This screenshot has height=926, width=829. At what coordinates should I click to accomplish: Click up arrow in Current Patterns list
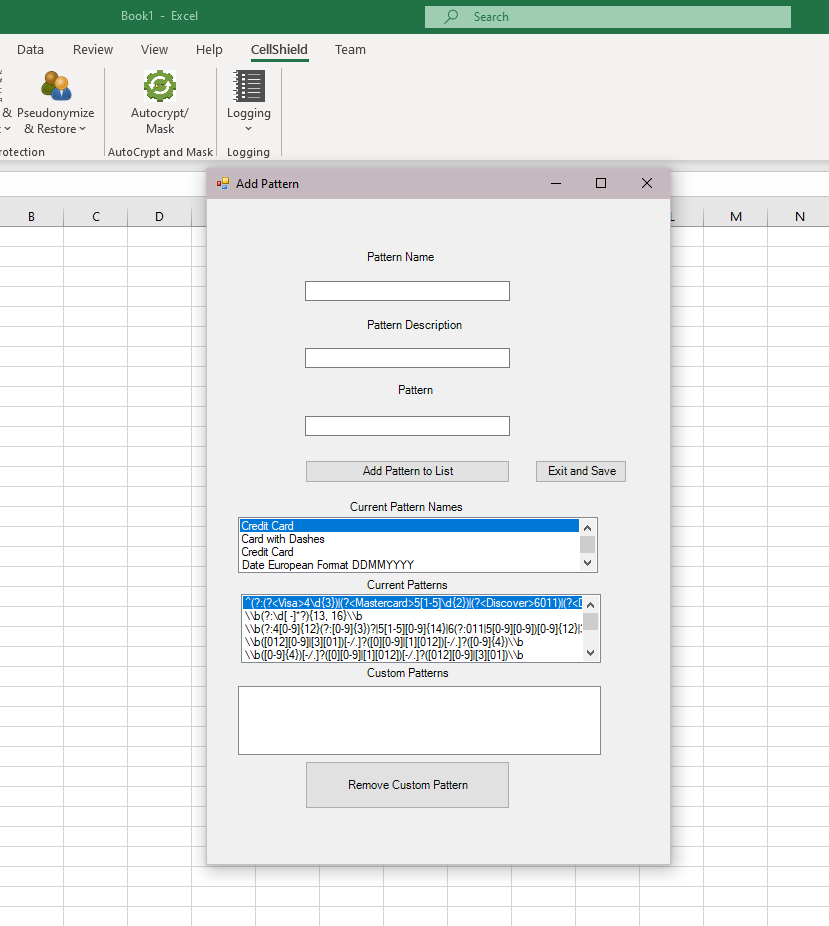590,605
